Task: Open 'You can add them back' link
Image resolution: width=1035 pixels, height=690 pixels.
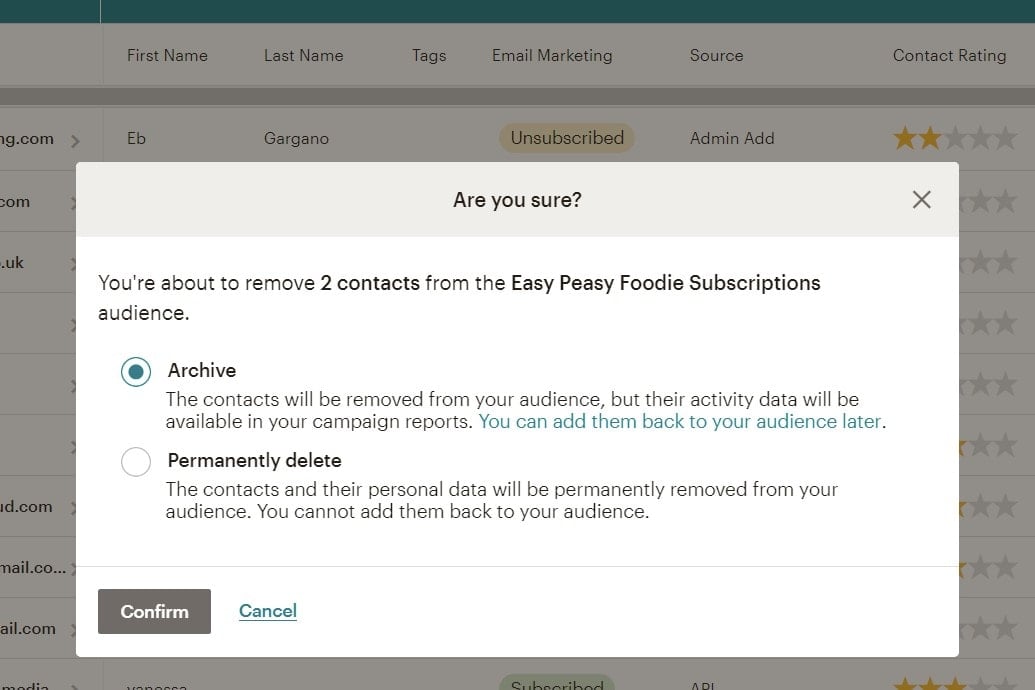Action: coord(680,421)
